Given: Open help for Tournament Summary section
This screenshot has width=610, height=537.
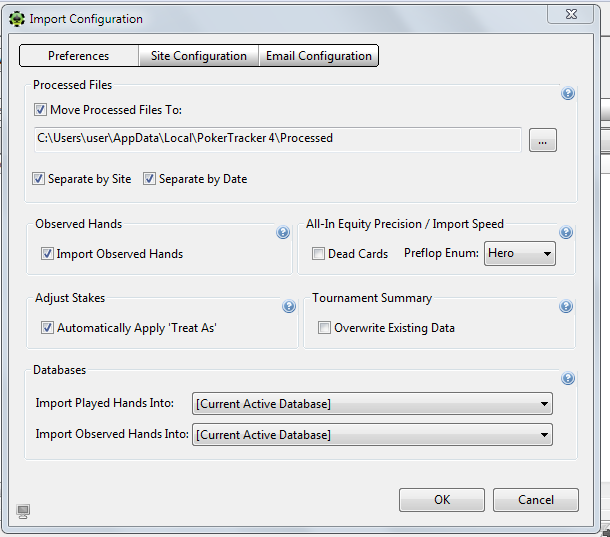Looking at the screenshot, I should click(x=566, y=307).
